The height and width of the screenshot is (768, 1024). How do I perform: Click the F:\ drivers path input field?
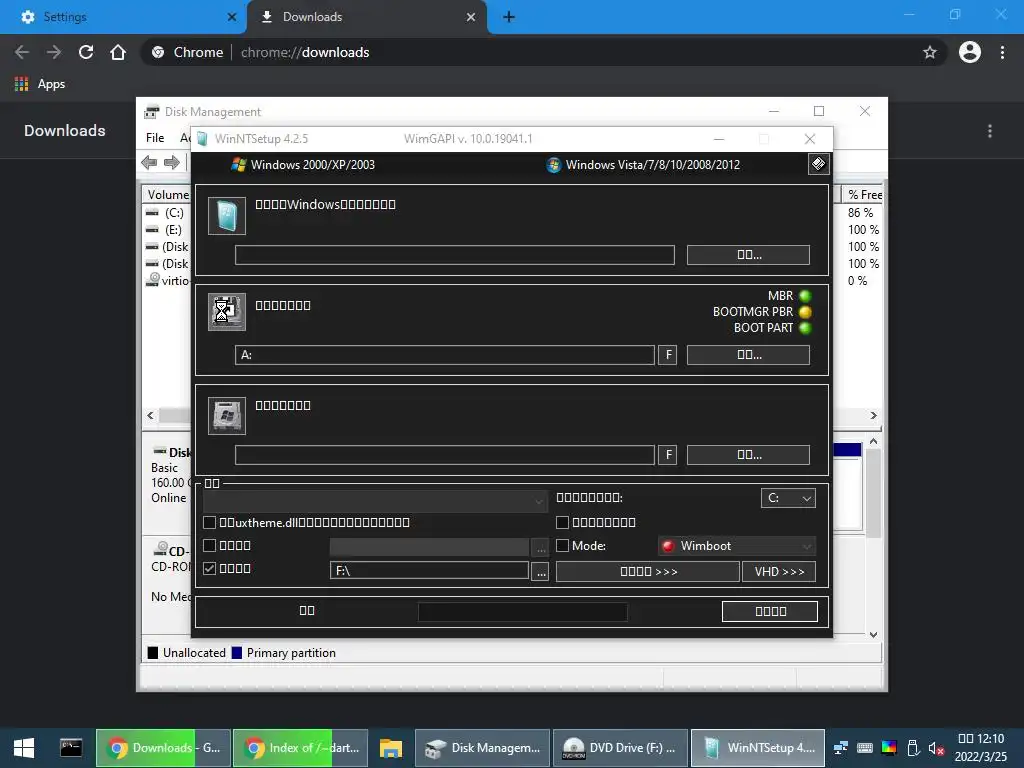pyautogui.click(x=429, y=570)
